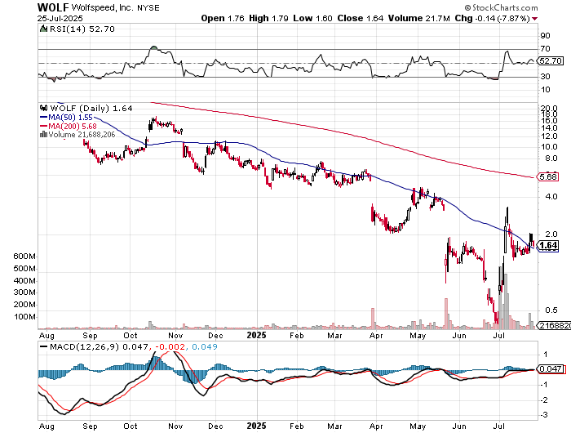Screen dimensions: 571x433
Task: Click the High 1.79 value
Action: point(269,18)
